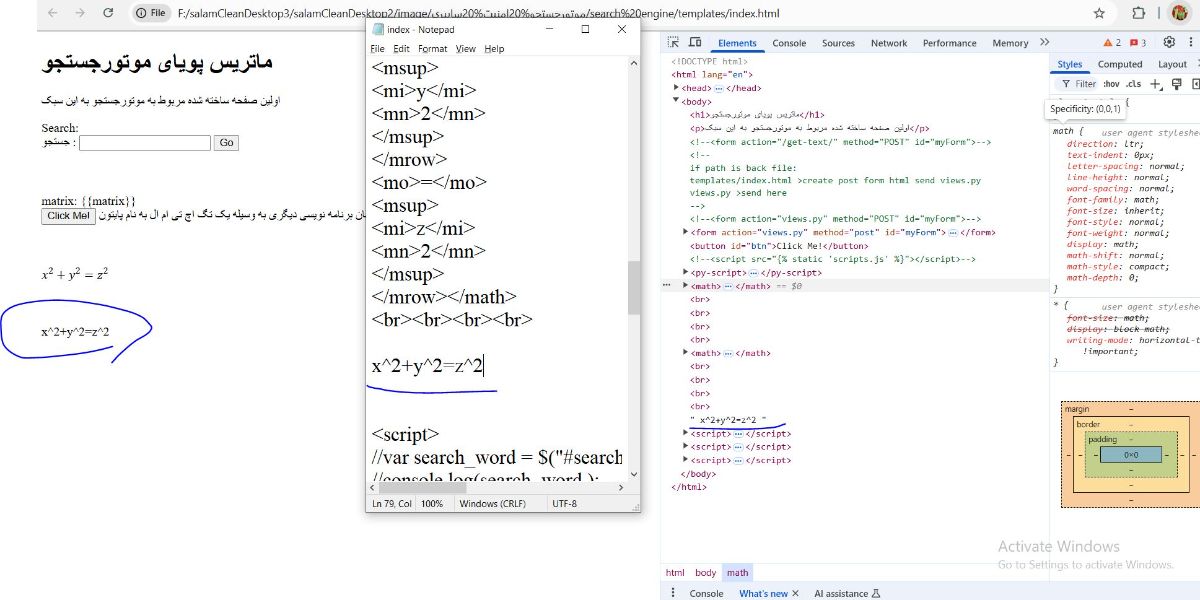Open the browser extensions puzzle icon
Viewport: 1200px width, 600px height.
(1138, 13)
